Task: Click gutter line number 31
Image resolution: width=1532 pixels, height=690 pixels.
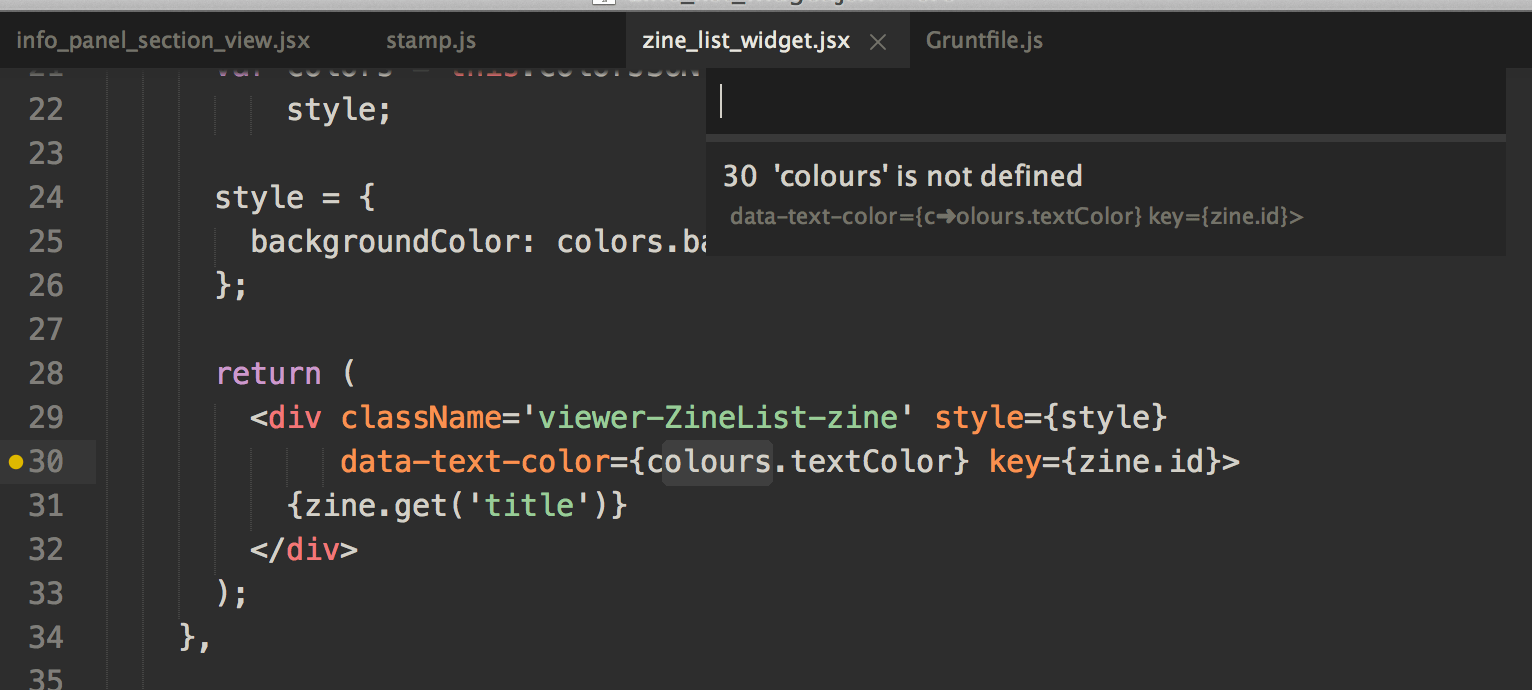Action: (46, 505)
